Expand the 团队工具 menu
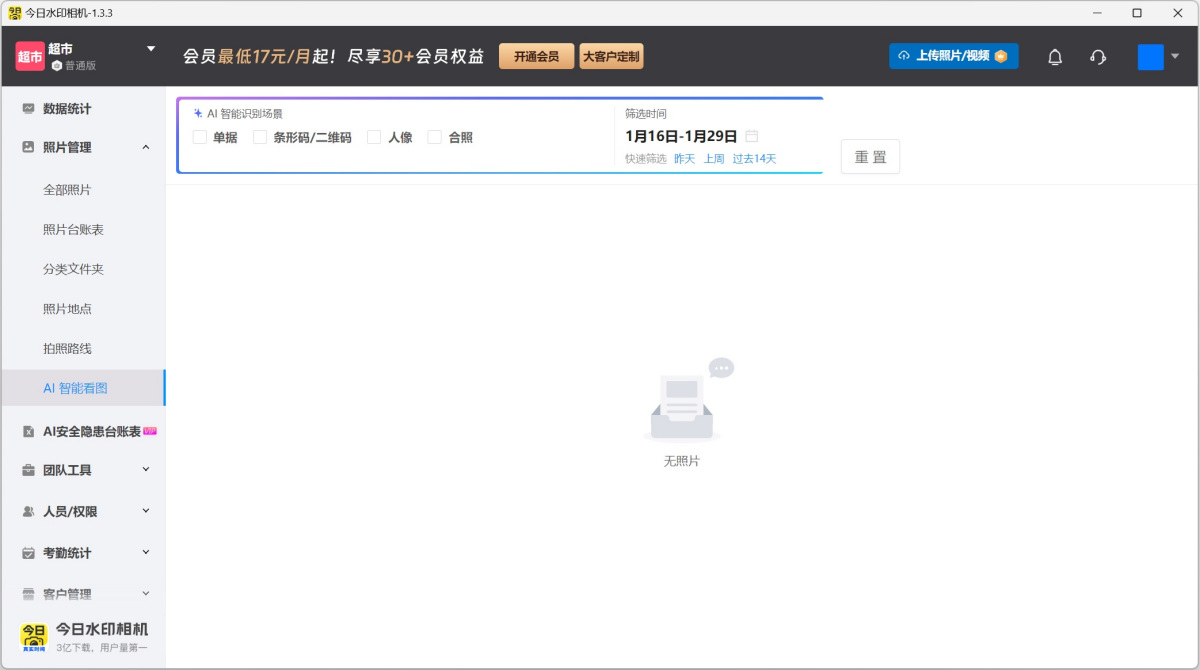This screenshot has height=670, width=1200. 146,469
